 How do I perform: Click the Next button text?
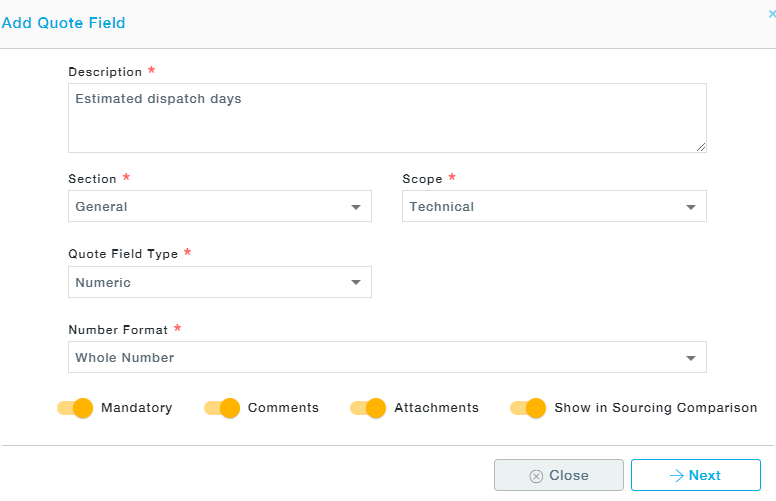(705, 475)
